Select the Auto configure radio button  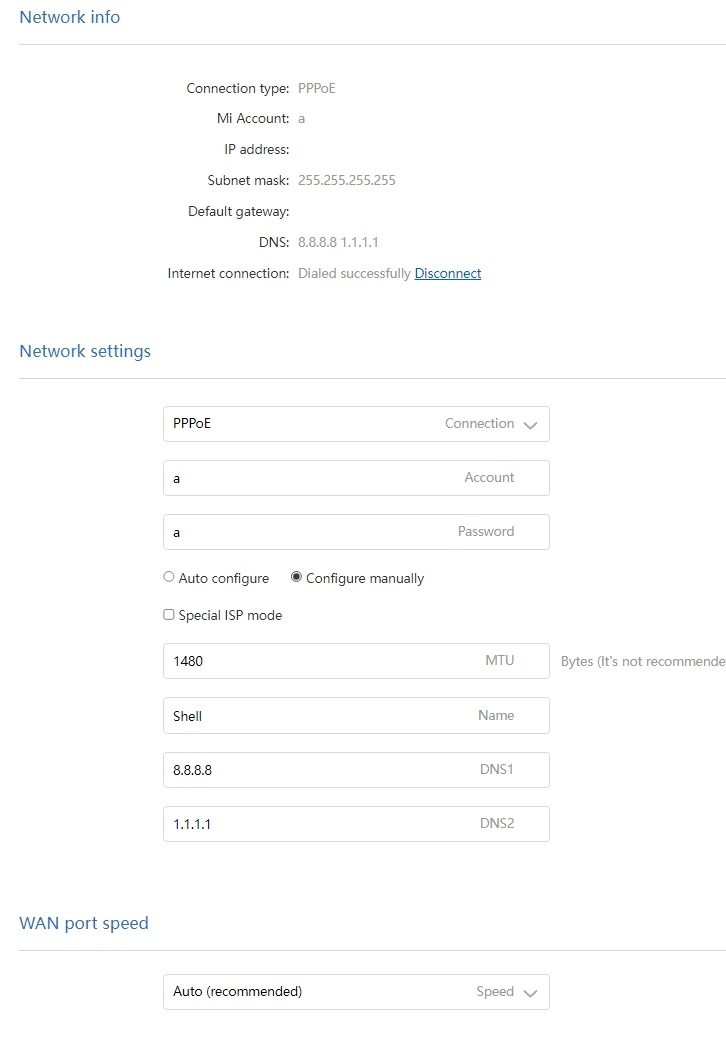tap(168, 576)
